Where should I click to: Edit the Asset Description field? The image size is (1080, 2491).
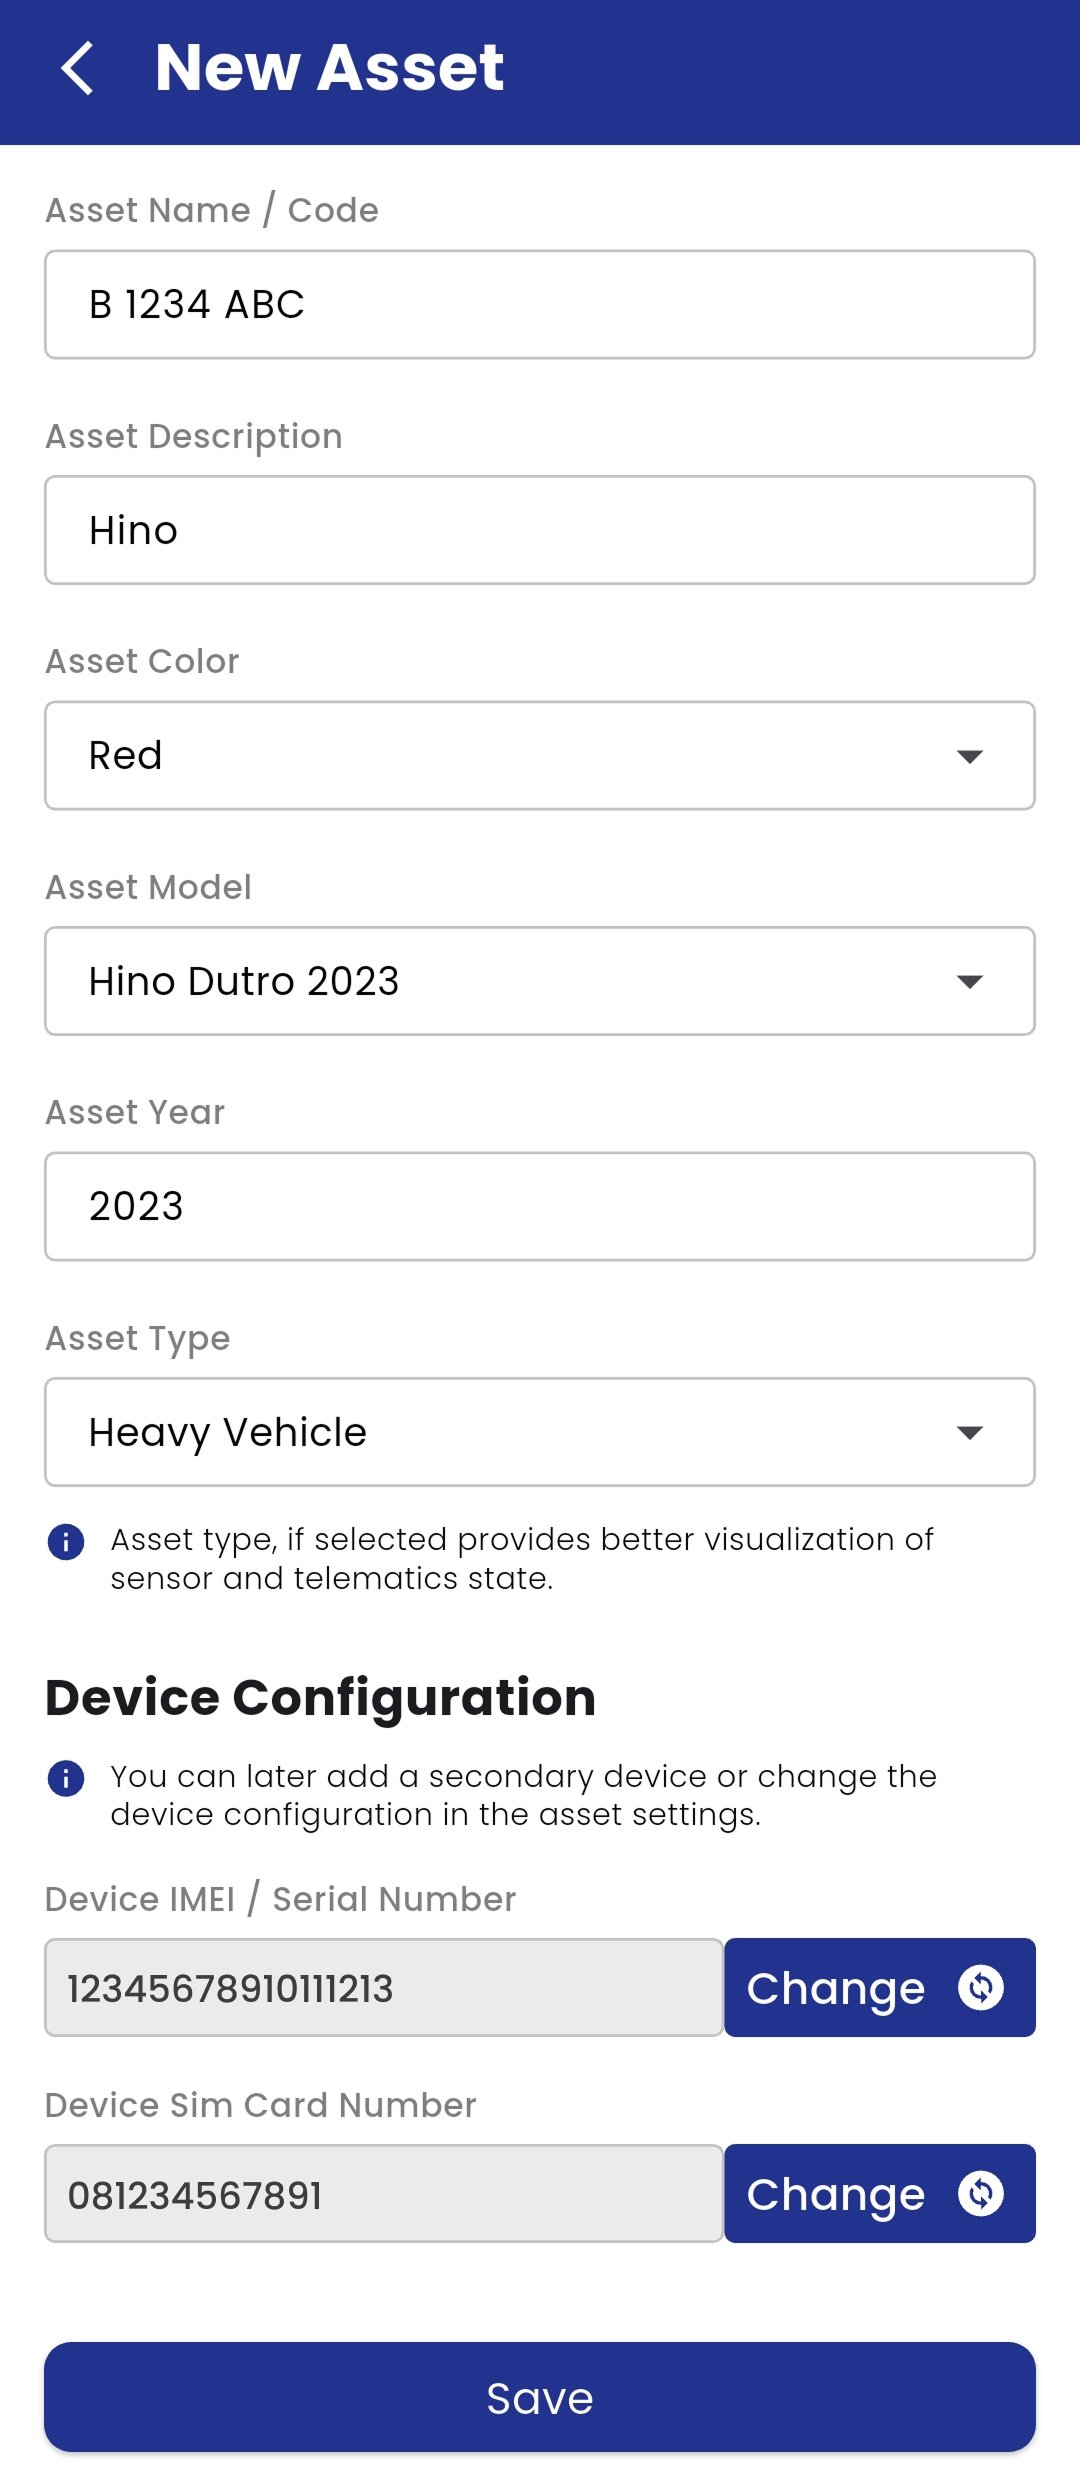pyautogui.click(x=540, y=531)
